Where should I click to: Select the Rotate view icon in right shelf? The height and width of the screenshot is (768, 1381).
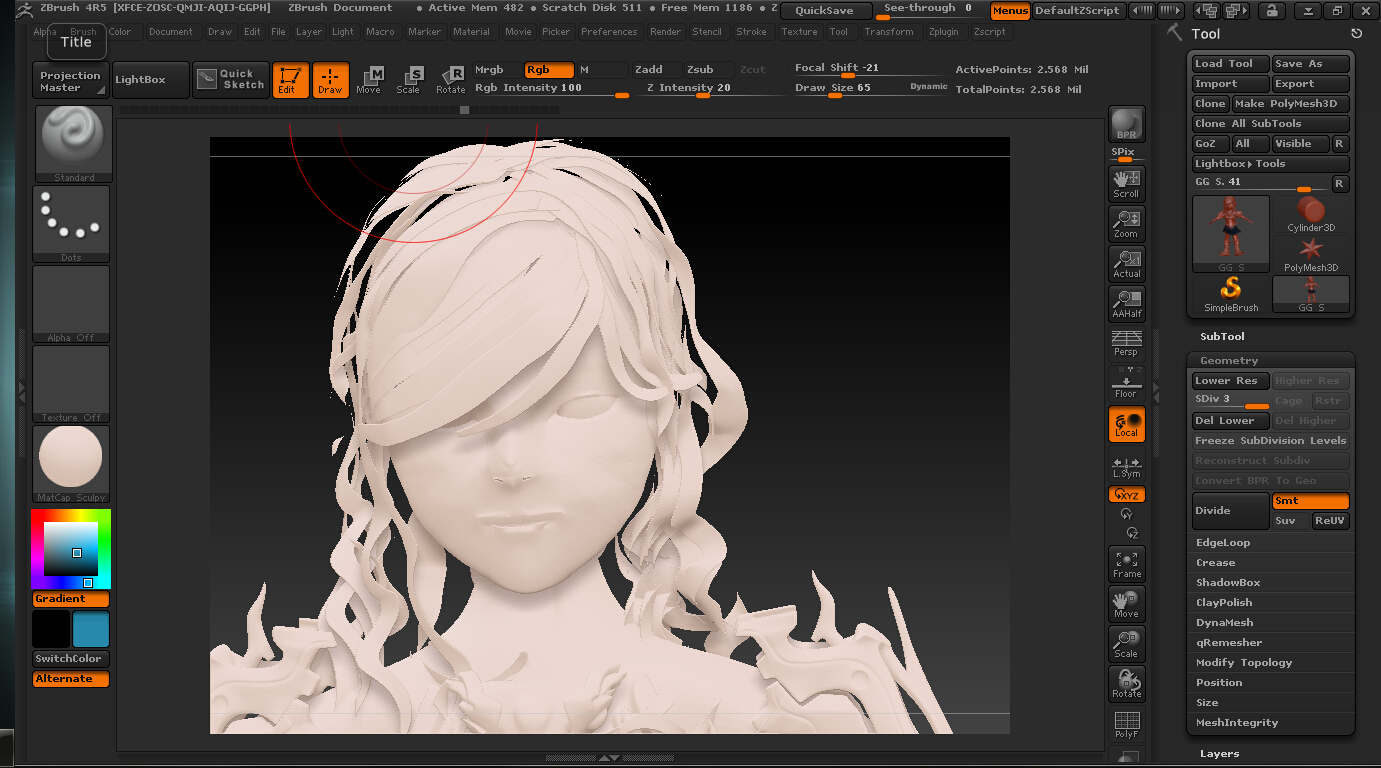pyautogui.click(x=1127, y=684)
